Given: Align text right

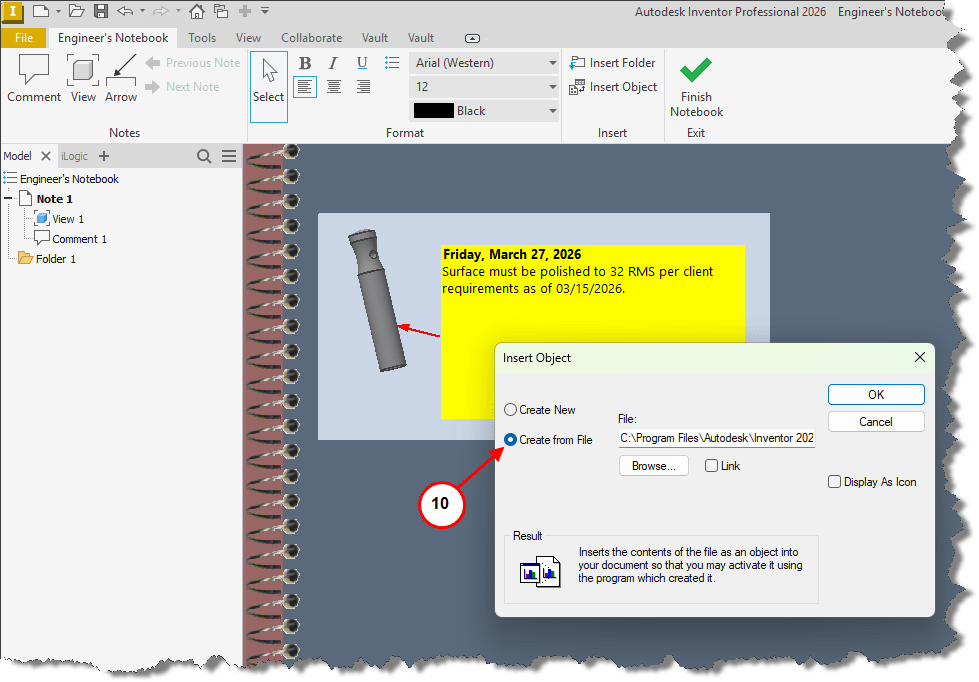Looking at the screenshot, I should [x=363, y=87].
